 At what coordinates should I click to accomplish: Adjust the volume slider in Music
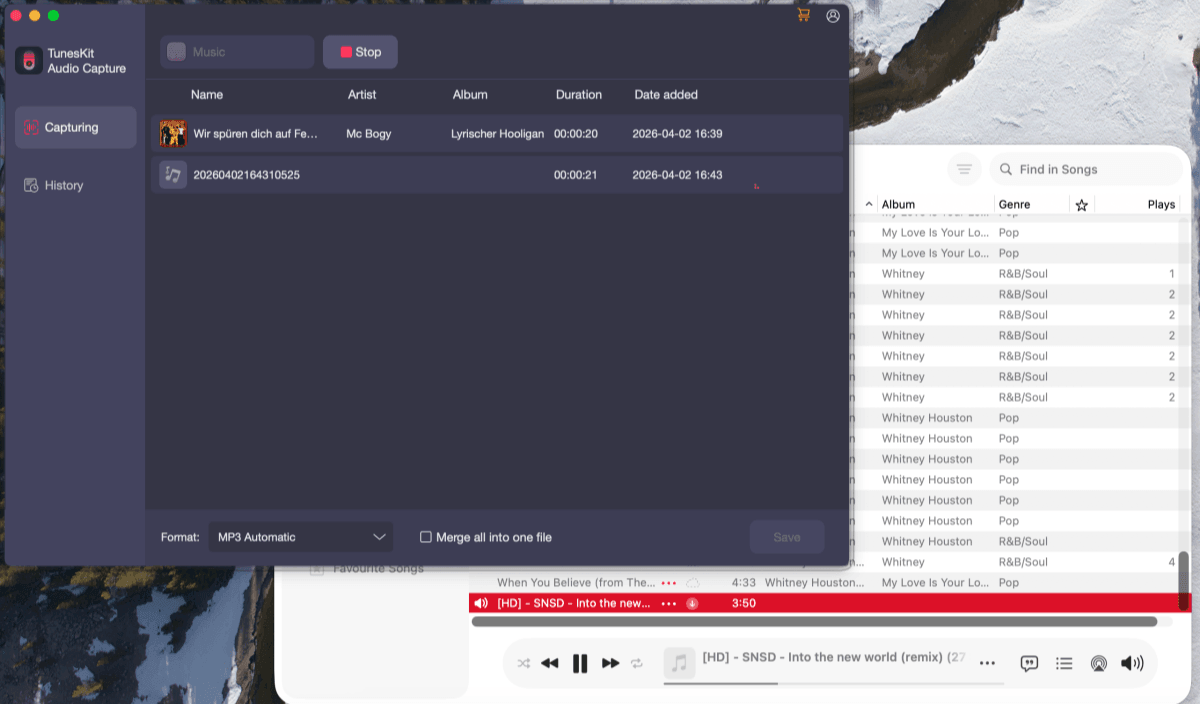coord(1131,663)
